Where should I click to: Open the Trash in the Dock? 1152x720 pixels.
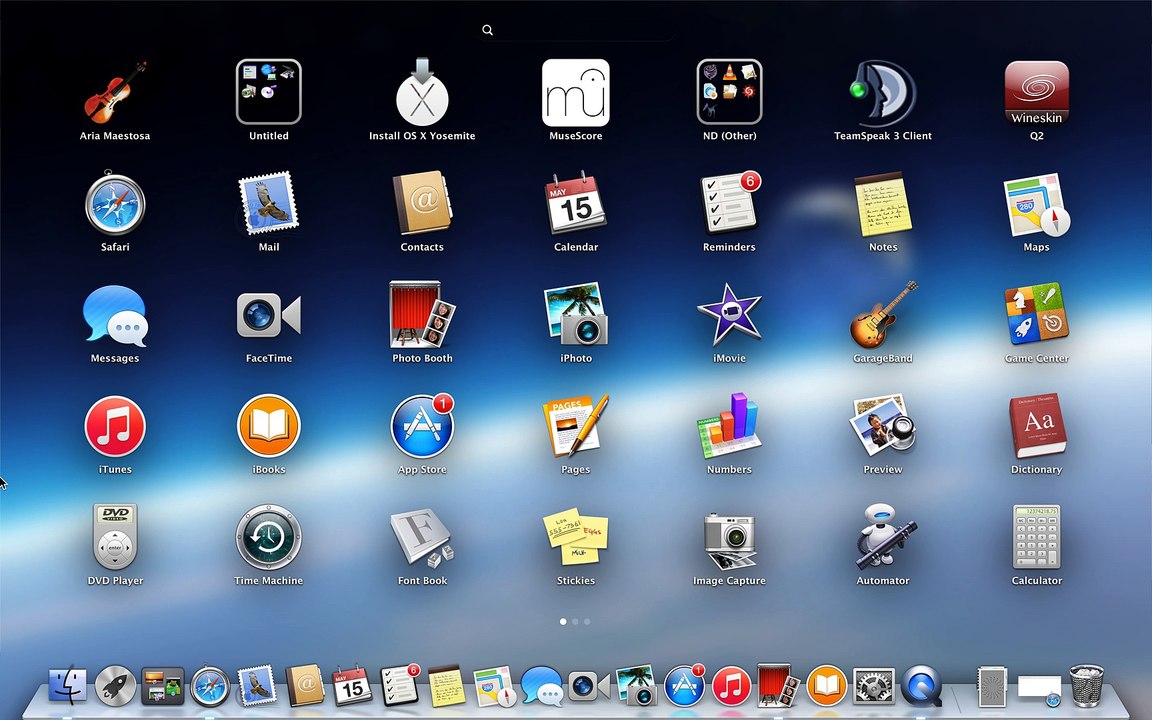(1087, 685)
